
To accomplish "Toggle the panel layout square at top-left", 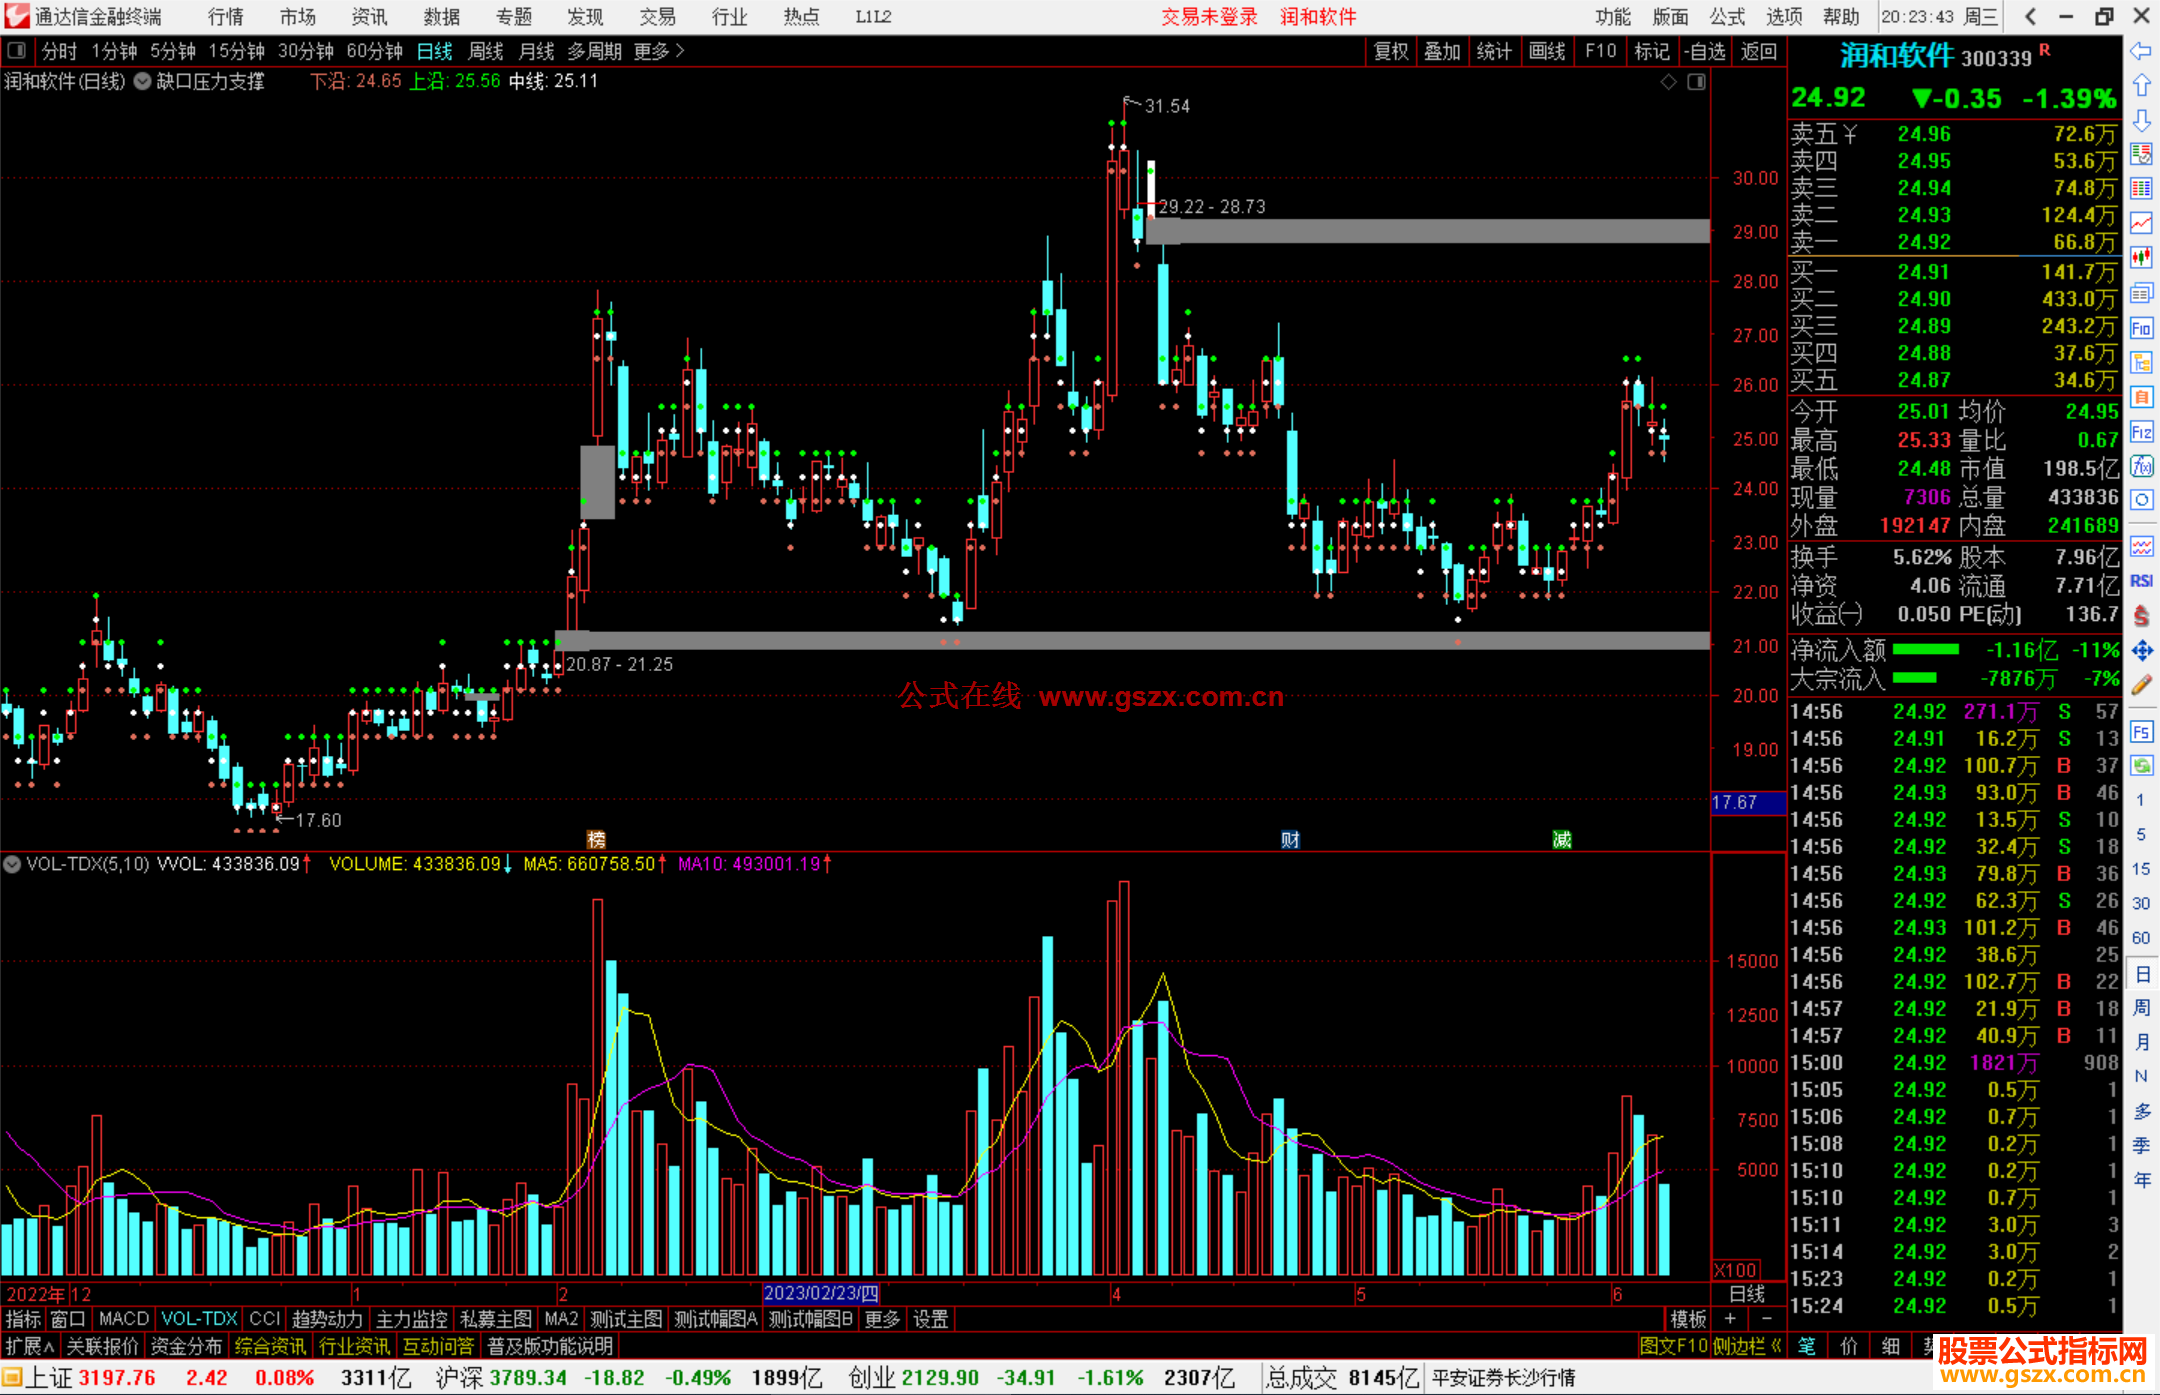I will coord(17,50).
